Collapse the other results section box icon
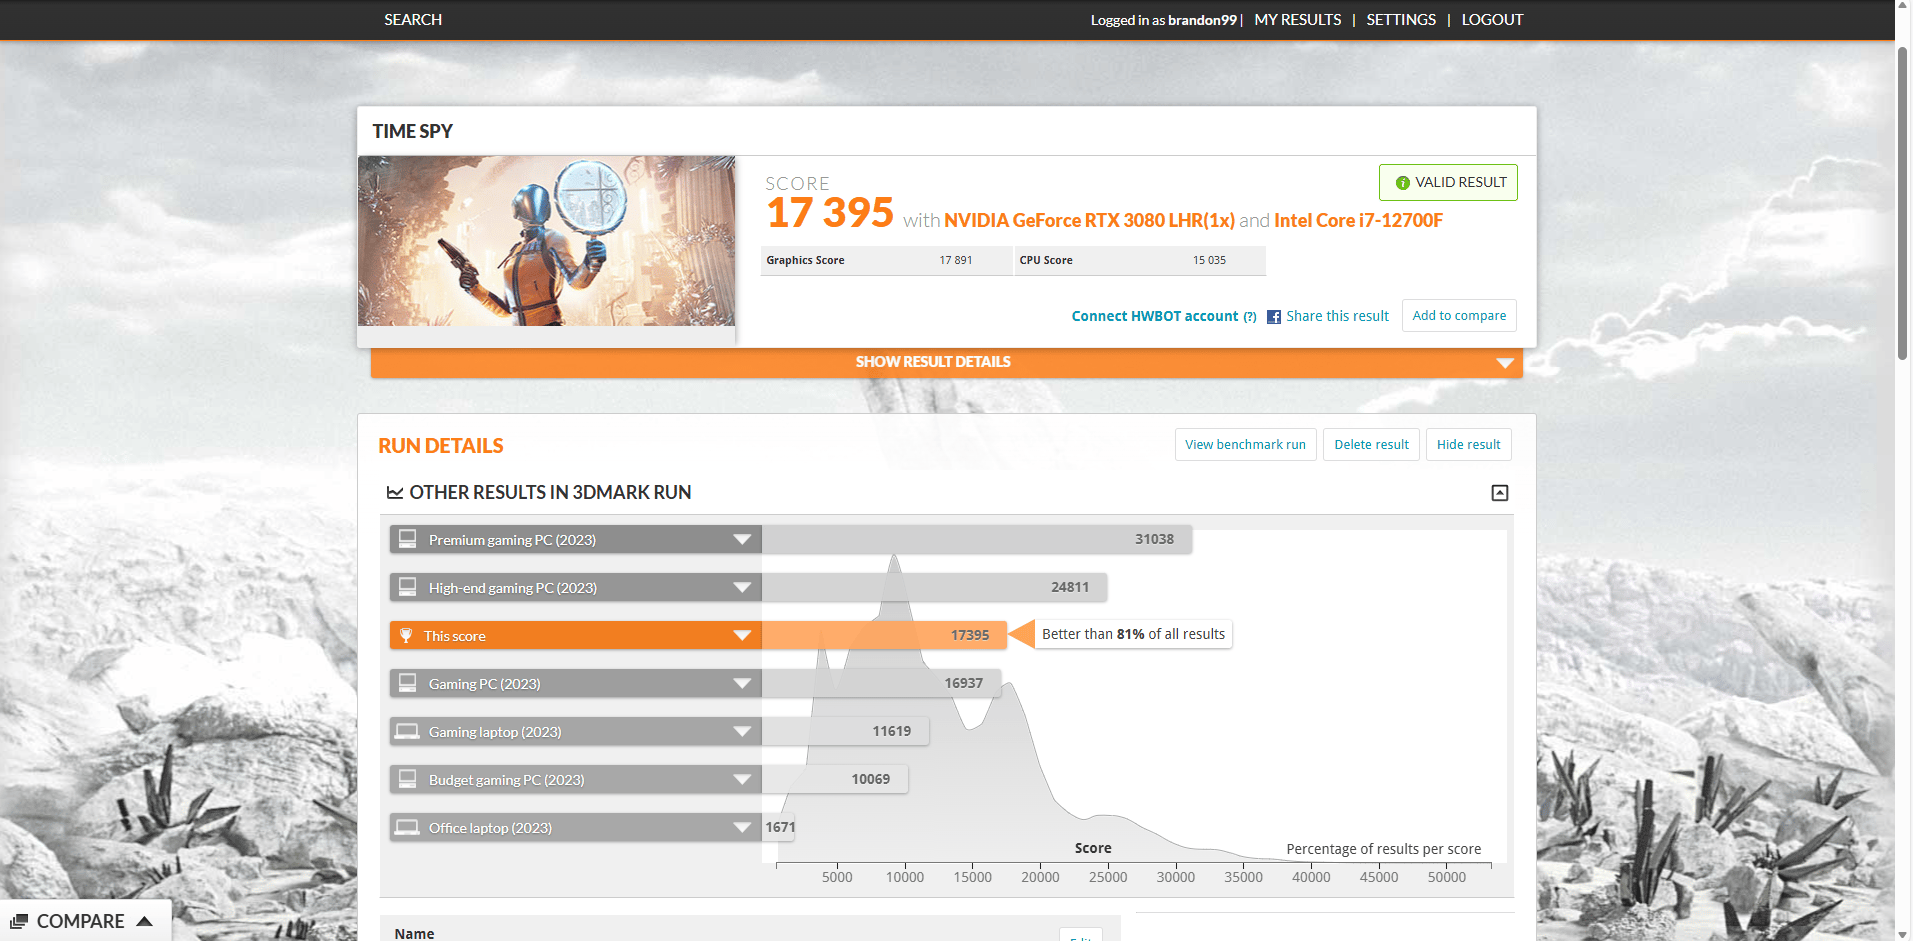The height and width of the screenshot is (941, 1913). 1500,493
